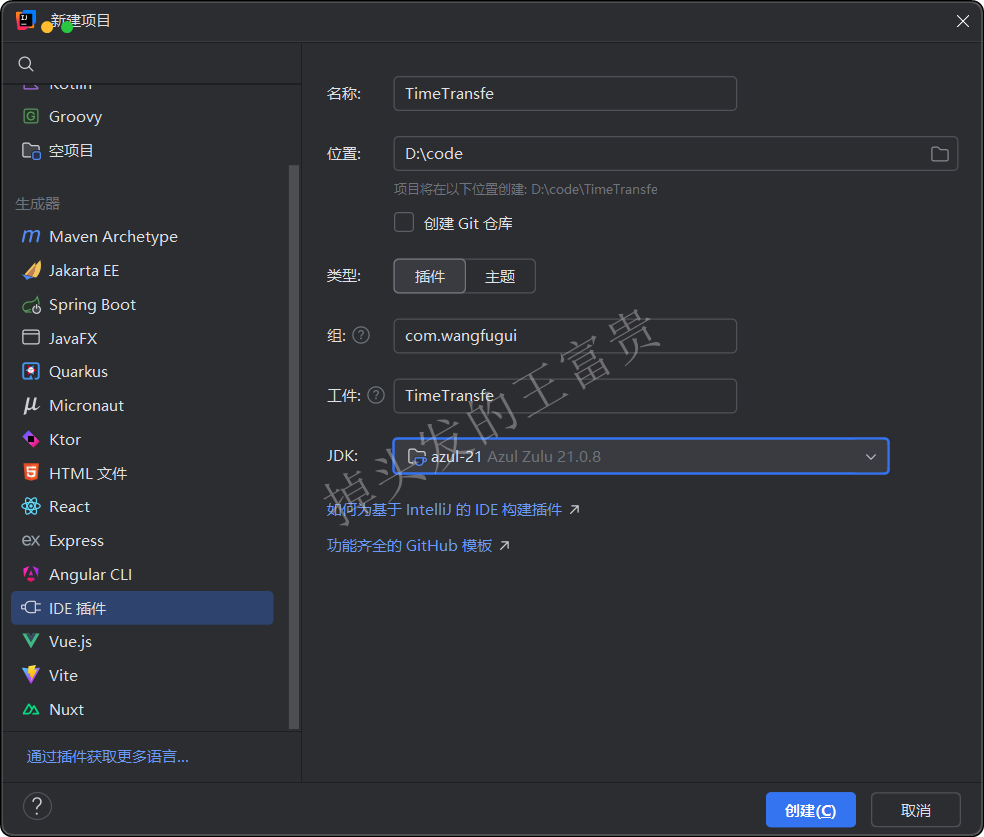The width and height of the screenshot is (984, 837).
Task: Click the 组 input com.wangfugui
Action: coord(565,336)
